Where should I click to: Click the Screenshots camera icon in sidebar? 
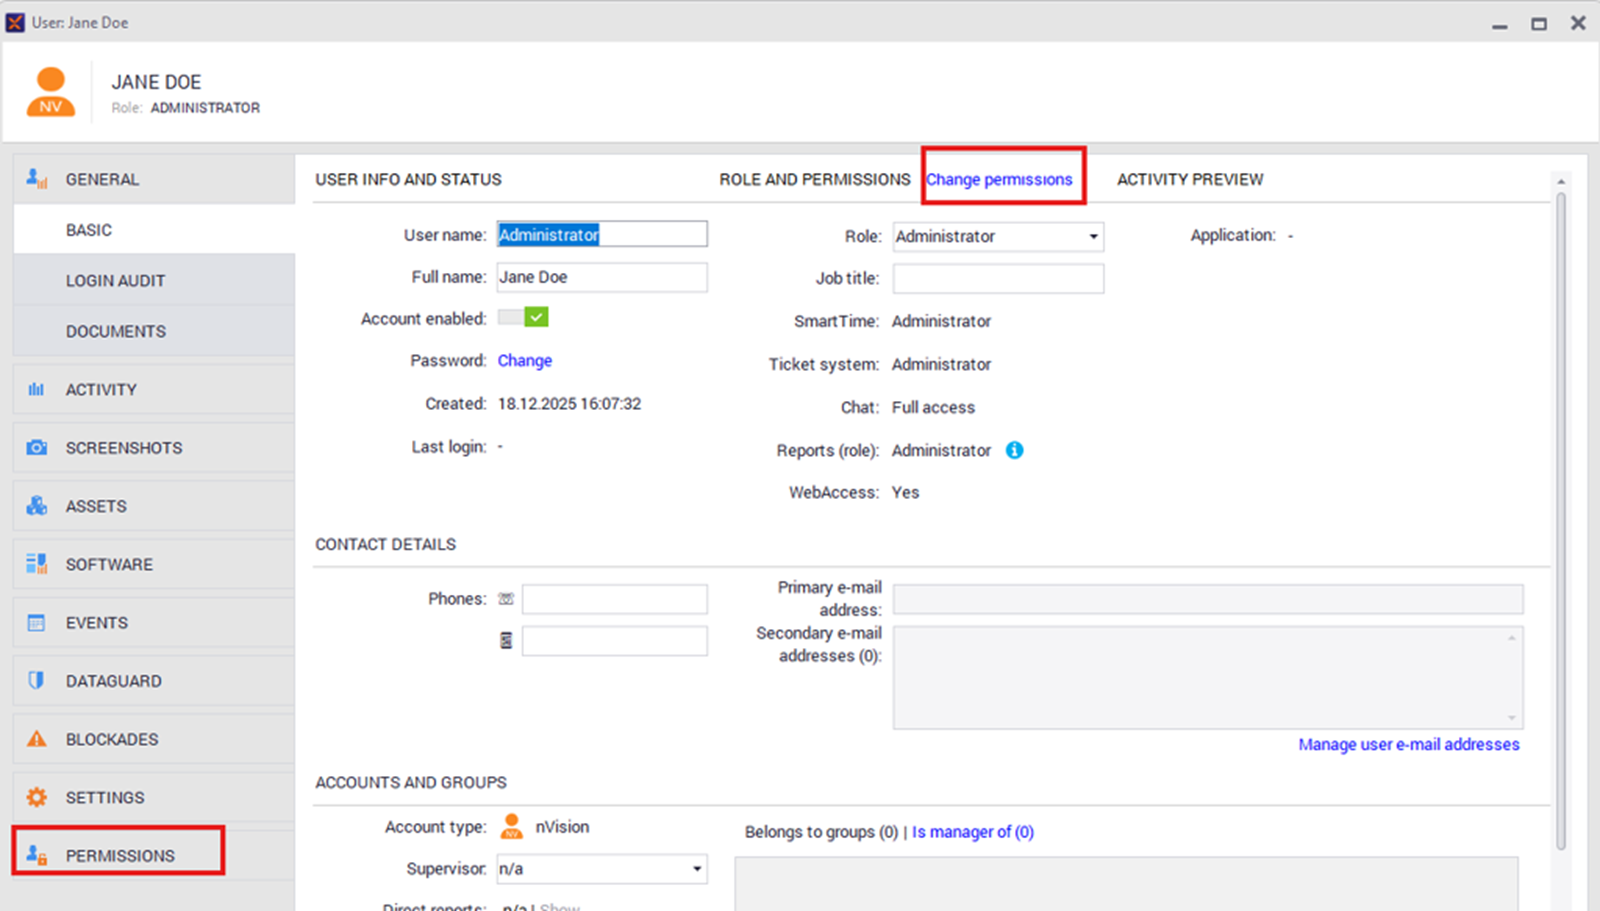[x=37, y=448]
